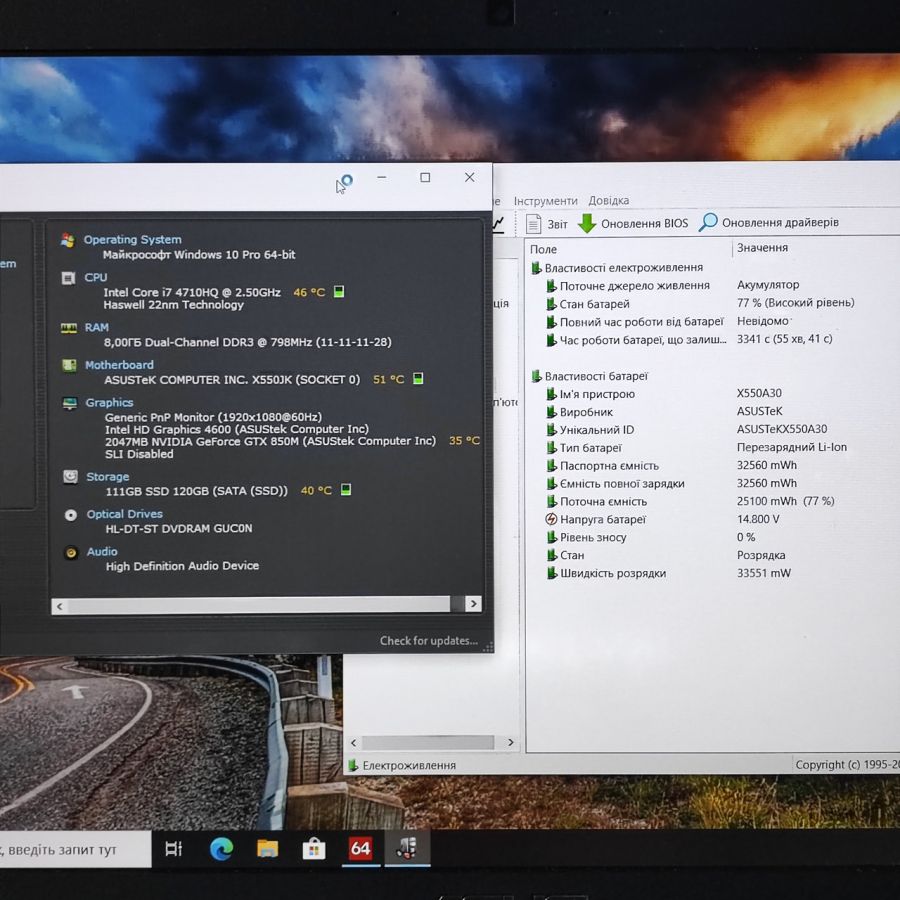900x900 pixels.
Task: Open File Explorer from the taskbar
Action: [x=267, y=849]
